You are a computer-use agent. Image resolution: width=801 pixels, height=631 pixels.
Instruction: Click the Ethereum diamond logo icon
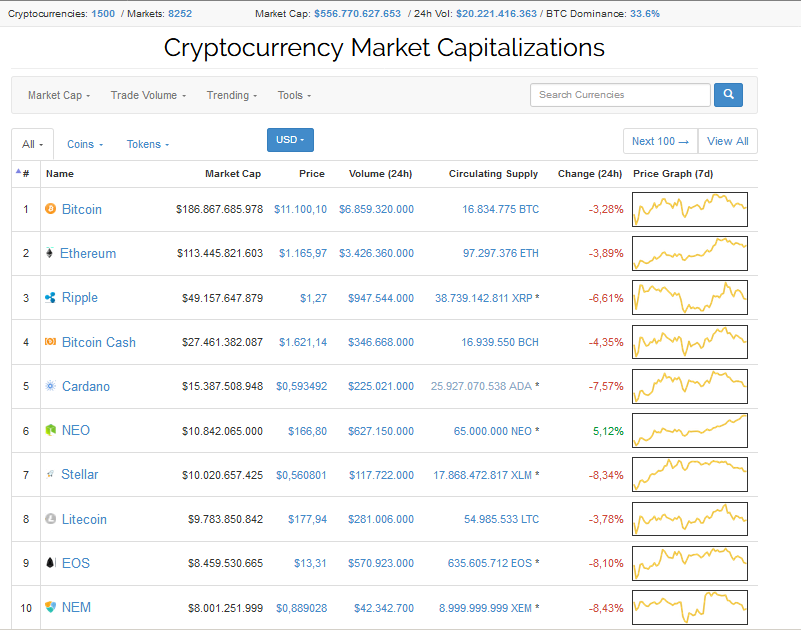[50, 253]
